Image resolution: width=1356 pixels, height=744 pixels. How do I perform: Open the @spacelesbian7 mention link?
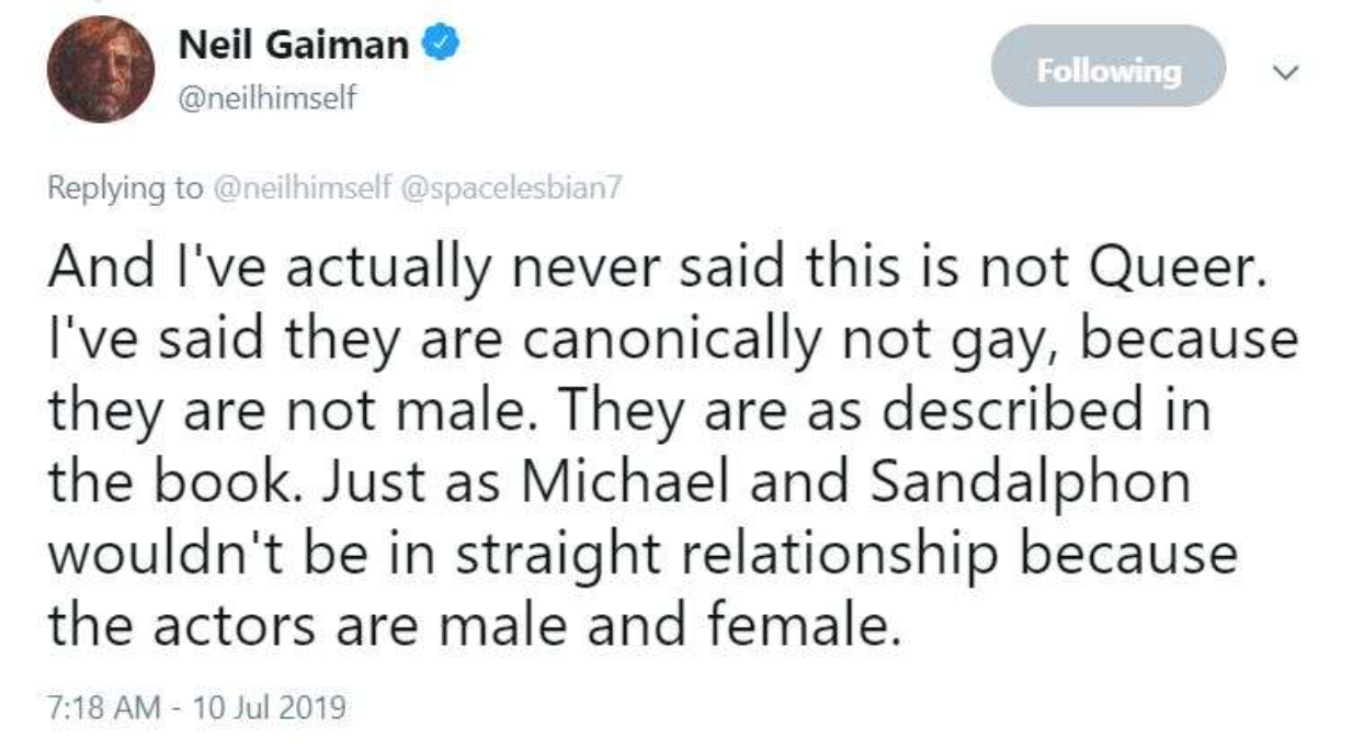510,188
